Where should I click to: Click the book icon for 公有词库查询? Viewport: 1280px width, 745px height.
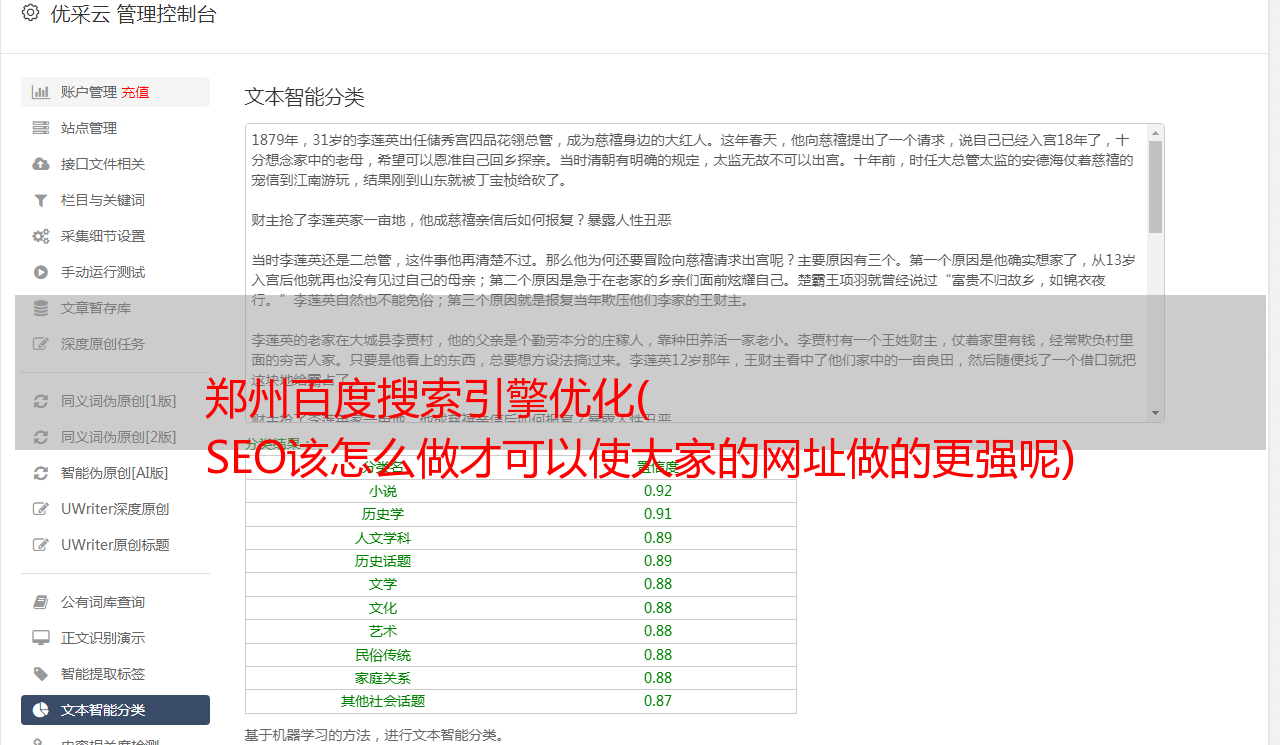(x=41, y=602)
